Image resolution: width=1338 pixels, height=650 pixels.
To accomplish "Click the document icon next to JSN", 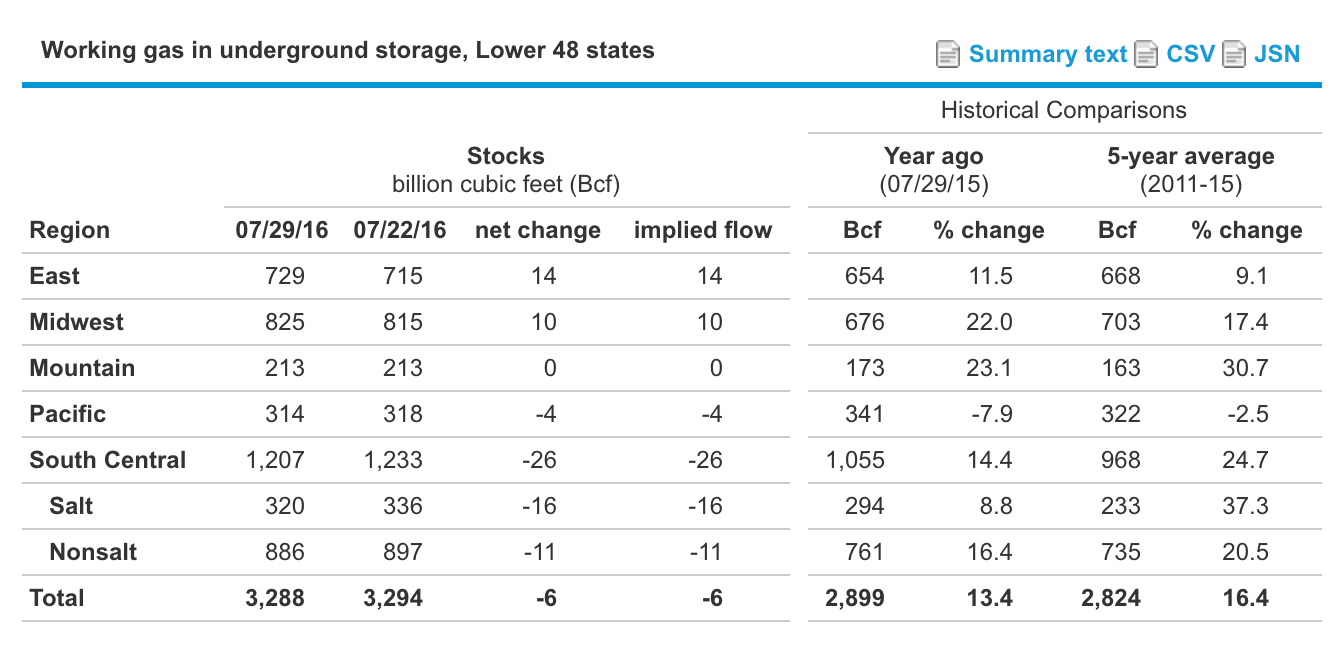I will 1236,54.
